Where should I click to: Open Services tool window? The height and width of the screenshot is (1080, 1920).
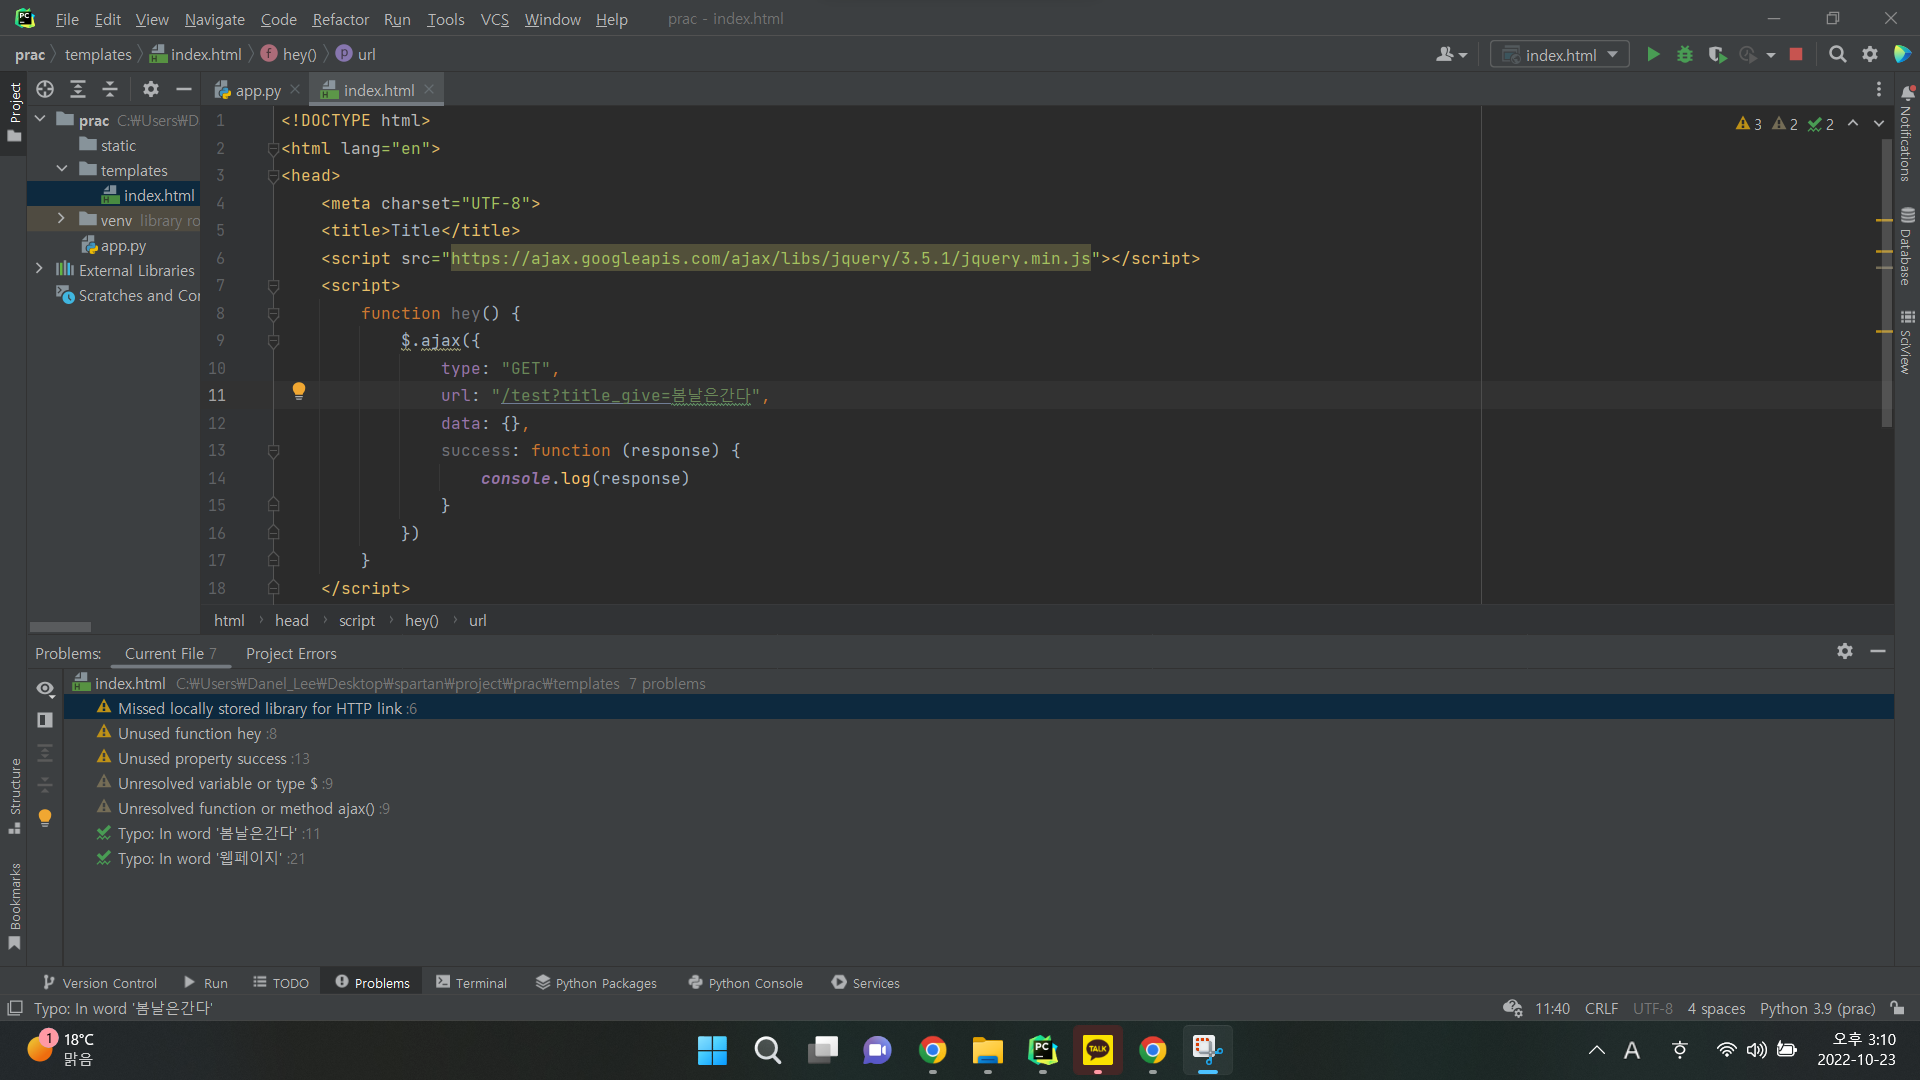coord(866,983)
